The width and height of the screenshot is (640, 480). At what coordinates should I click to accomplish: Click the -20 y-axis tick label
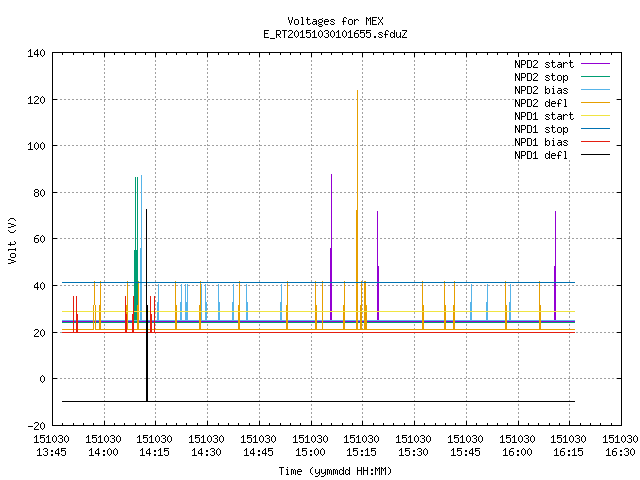point(36,426)
